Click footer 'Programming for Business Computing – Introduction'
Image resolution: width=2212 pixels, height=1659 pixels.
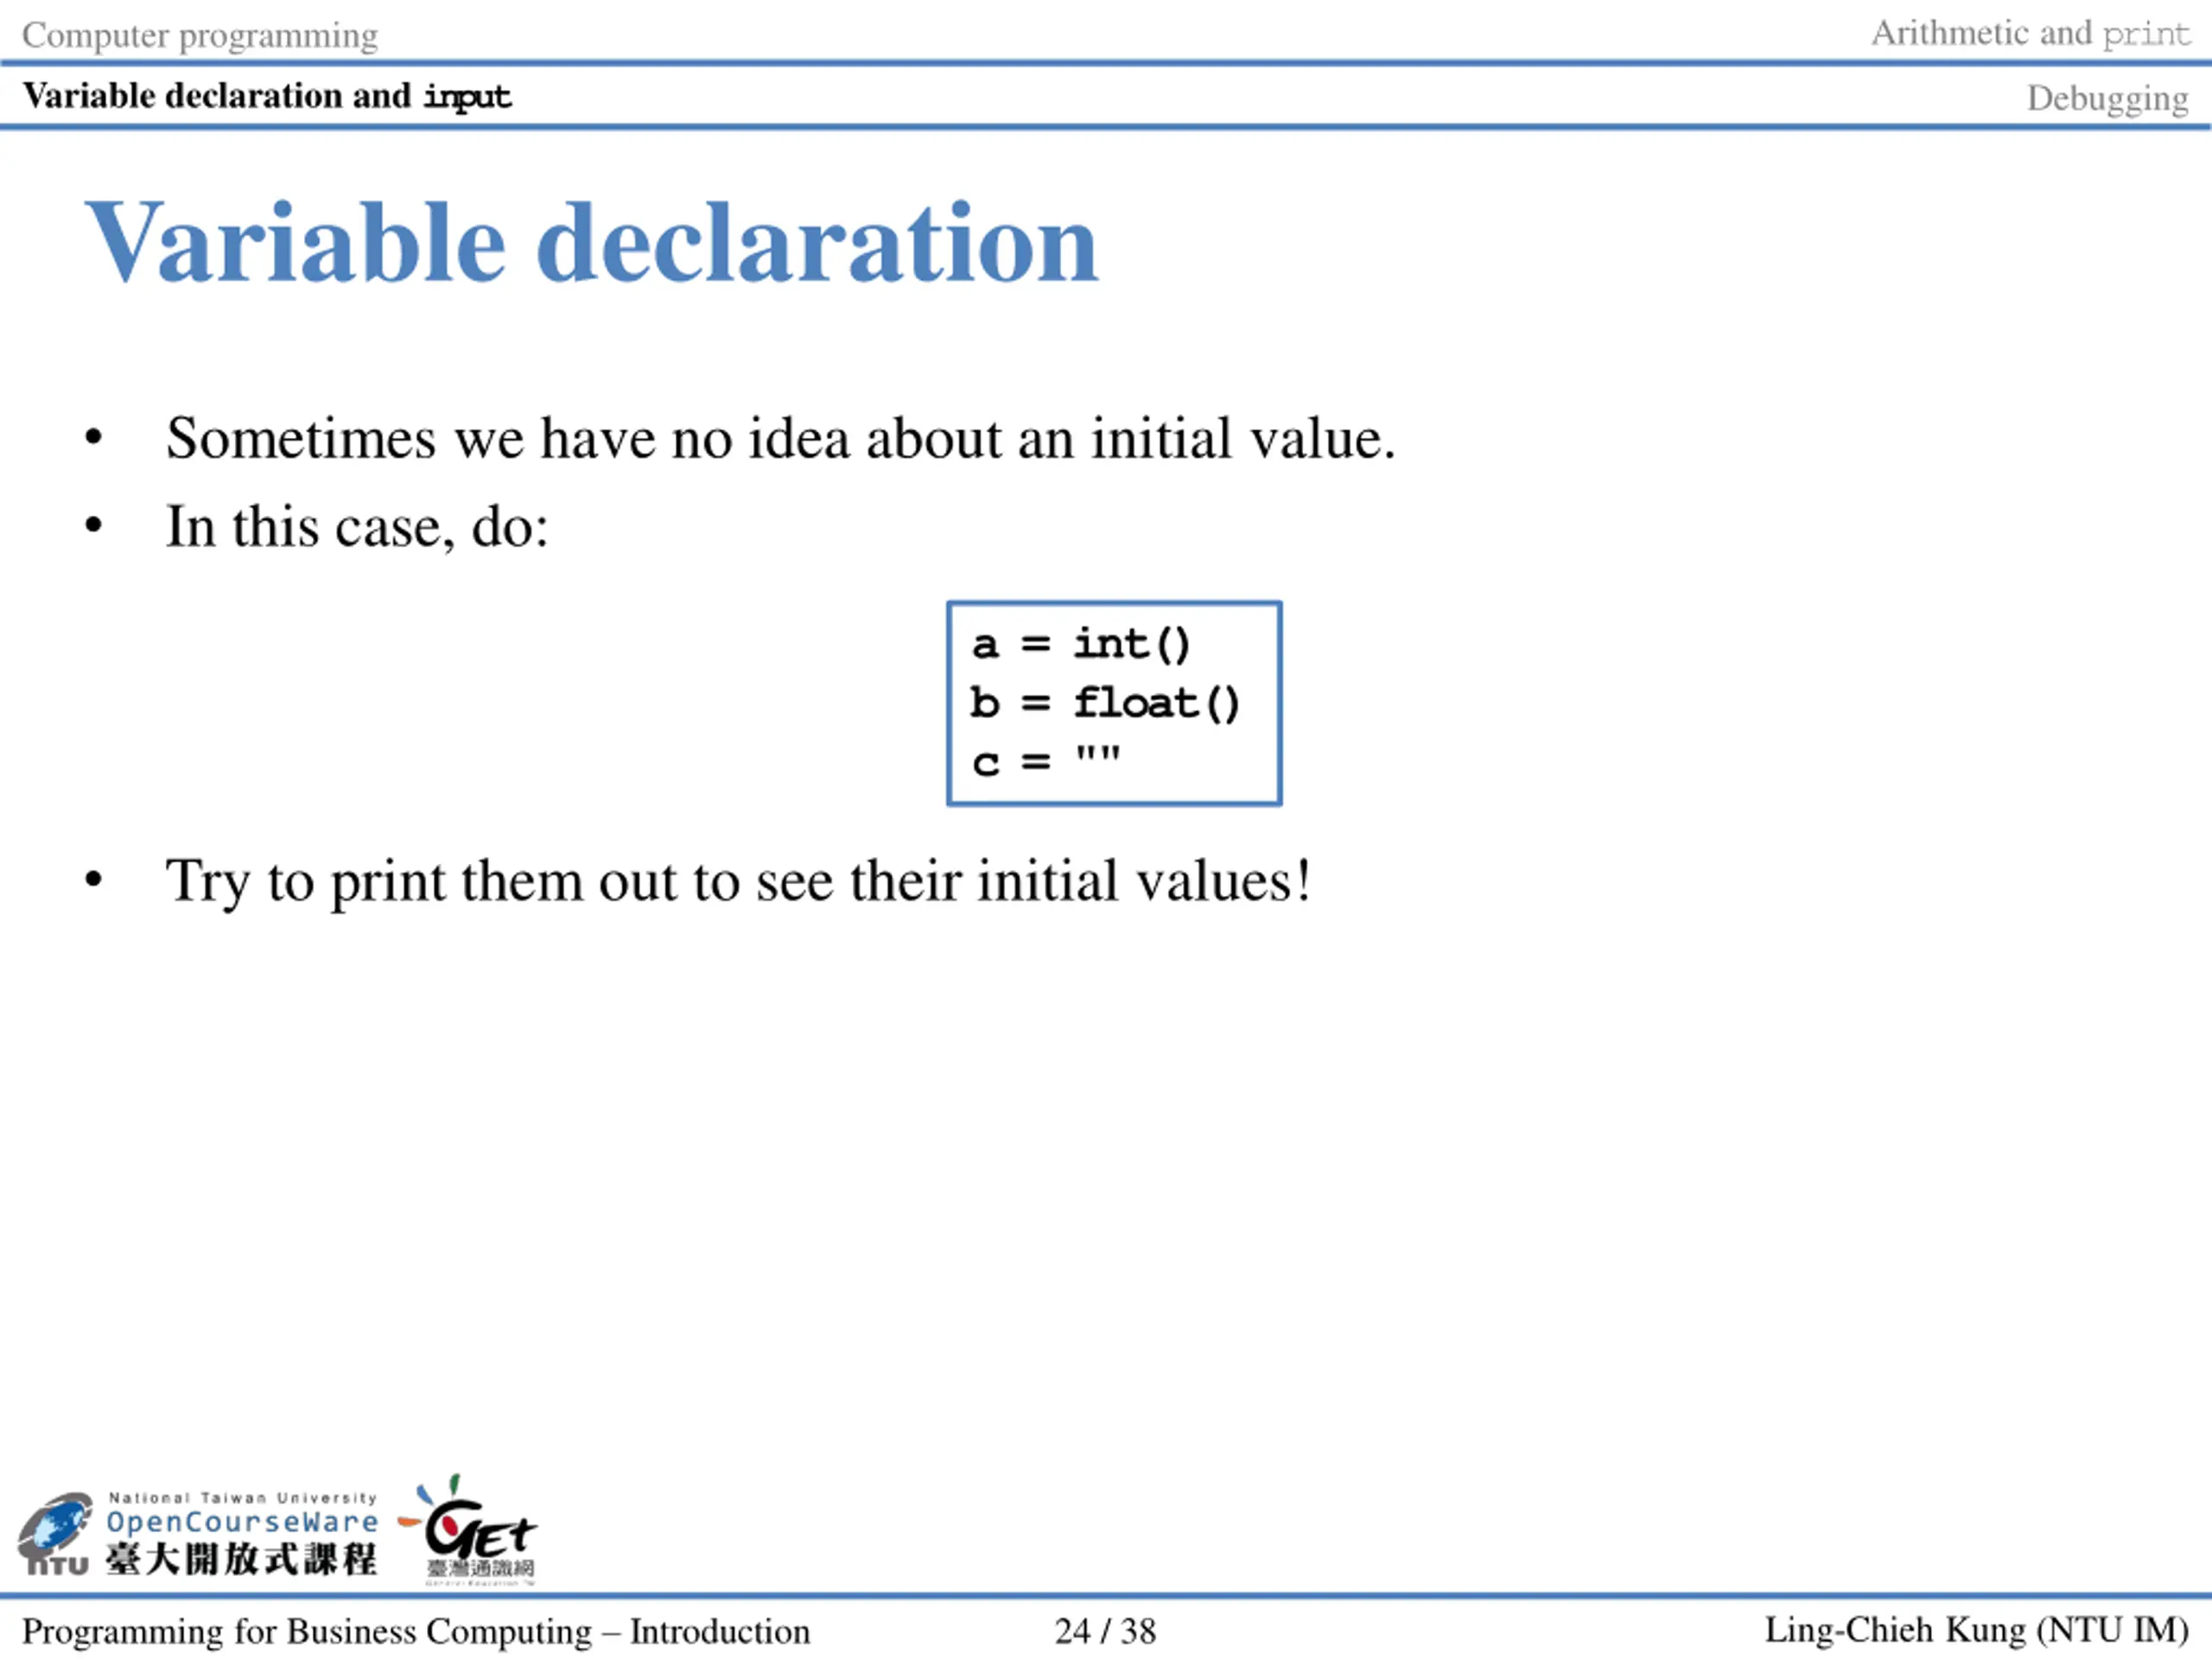[x=416, y=1632]
